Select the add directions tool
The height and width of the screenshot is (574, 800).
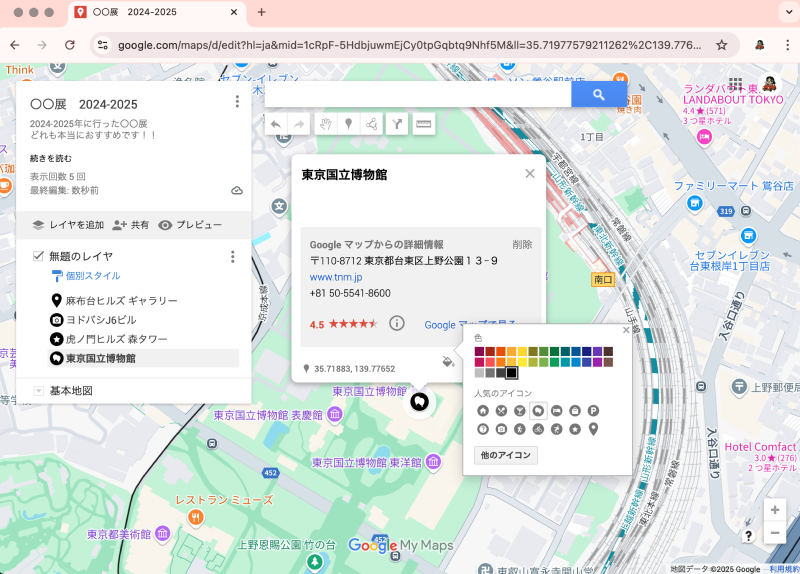pos(397,124)
